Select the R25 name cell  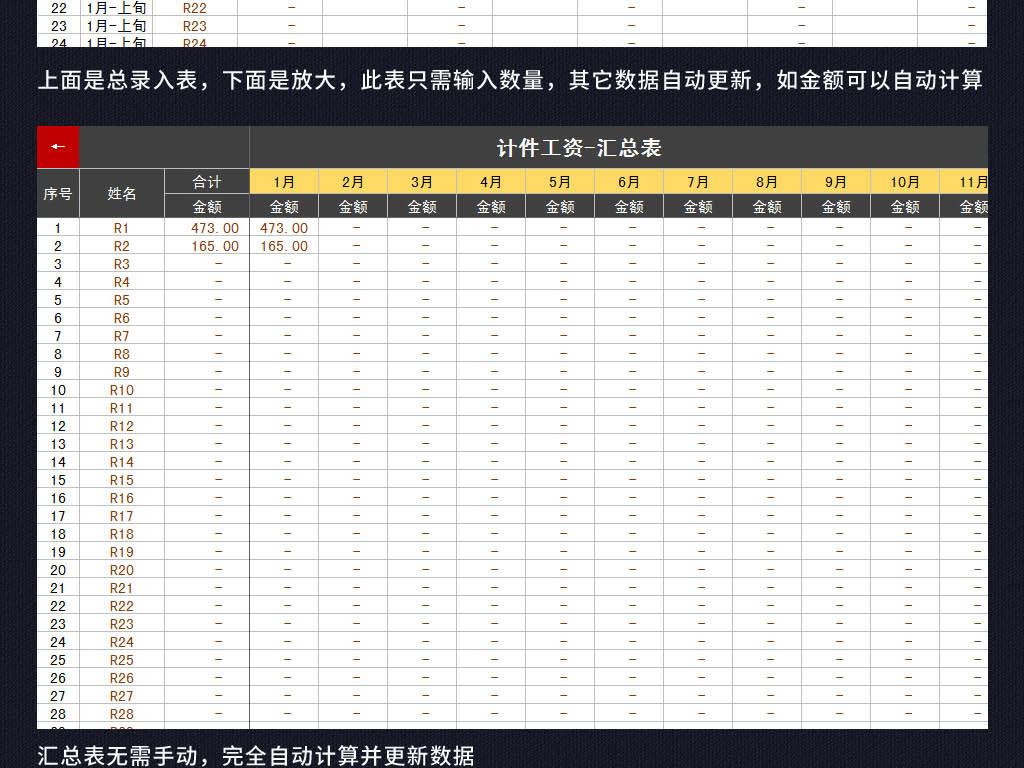[x=121, y=660]
